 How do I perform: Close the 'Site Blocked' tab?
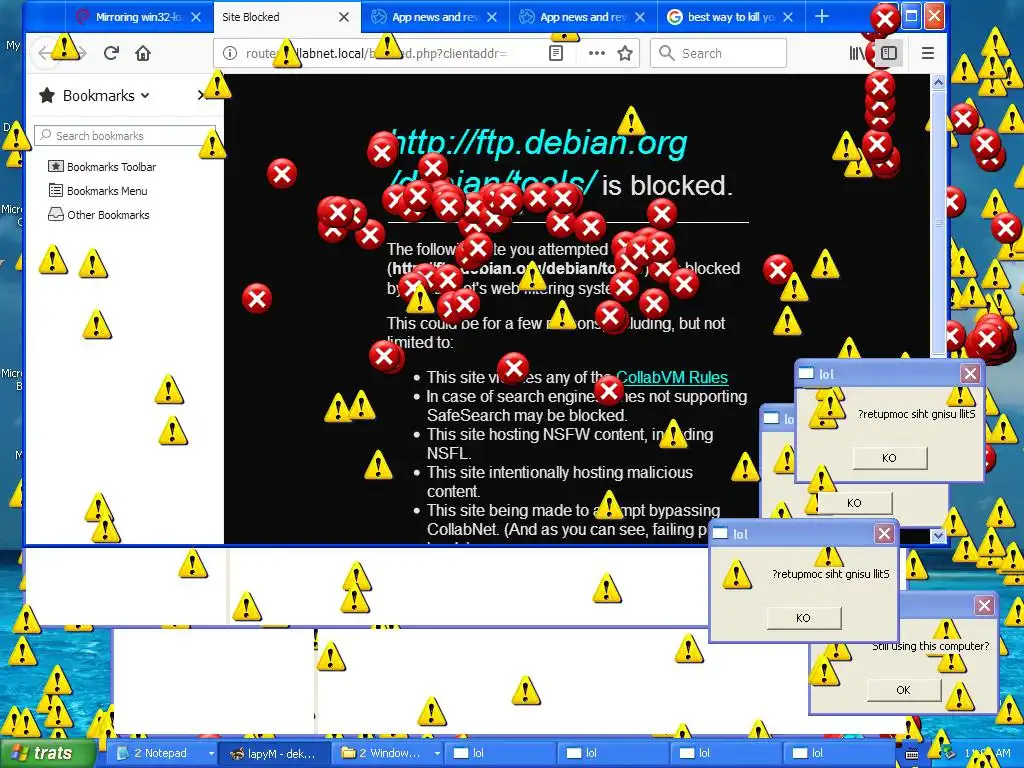tap(344, 17)
